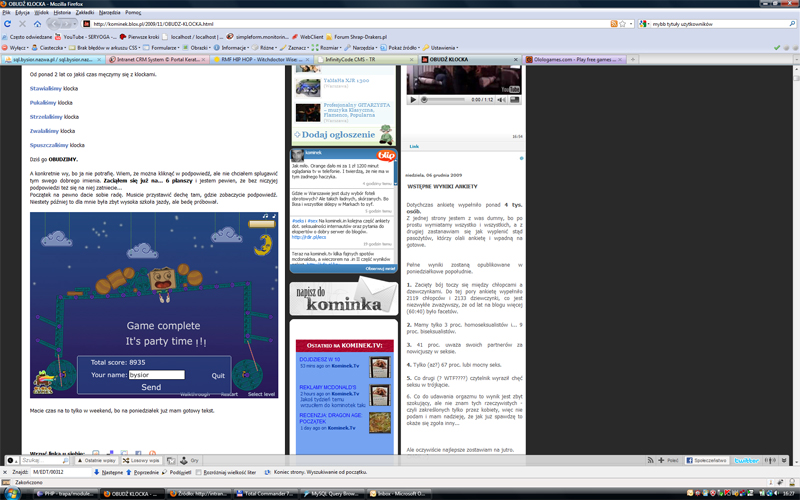Viewport: 800px width, 500px height.
Task: Click the stop loading X icon
Action: tap(22, 24)
